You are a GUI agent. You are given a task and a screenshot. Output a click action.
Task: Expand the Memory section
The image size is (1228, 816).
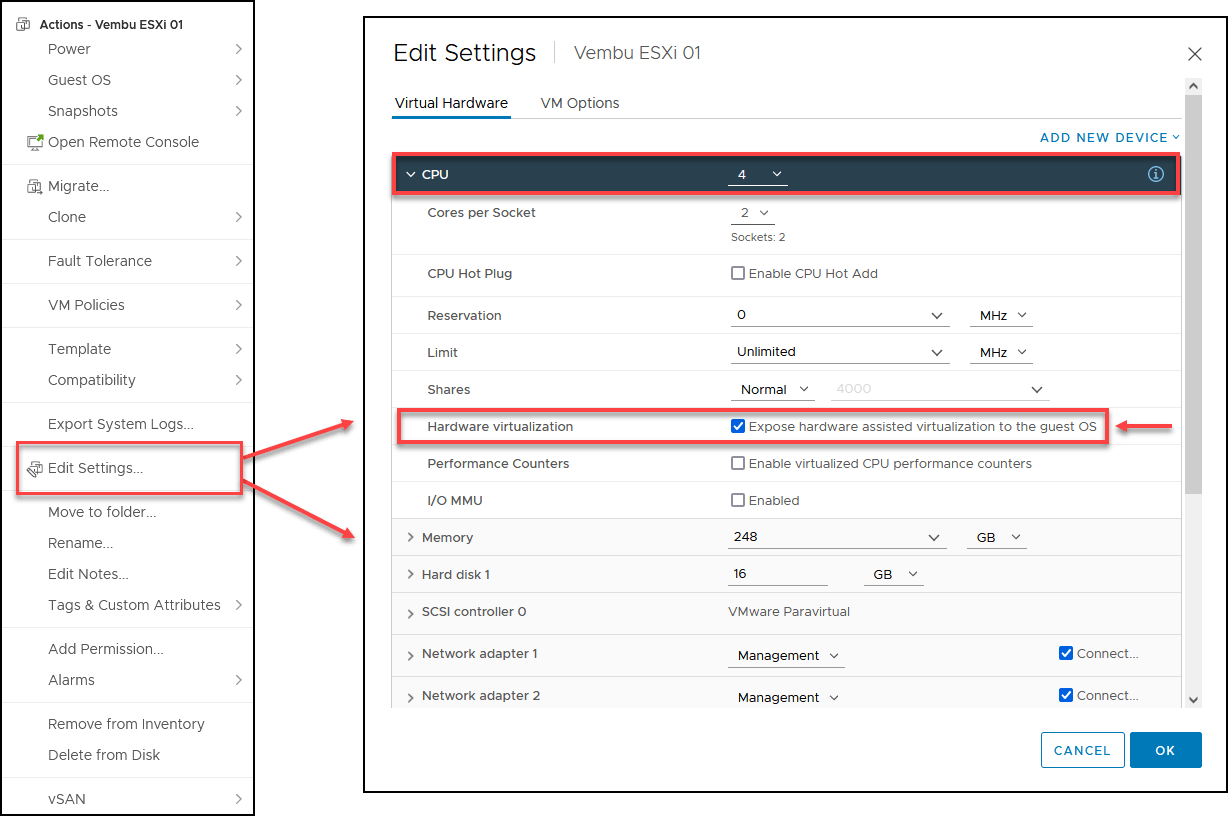coord(410,538)
